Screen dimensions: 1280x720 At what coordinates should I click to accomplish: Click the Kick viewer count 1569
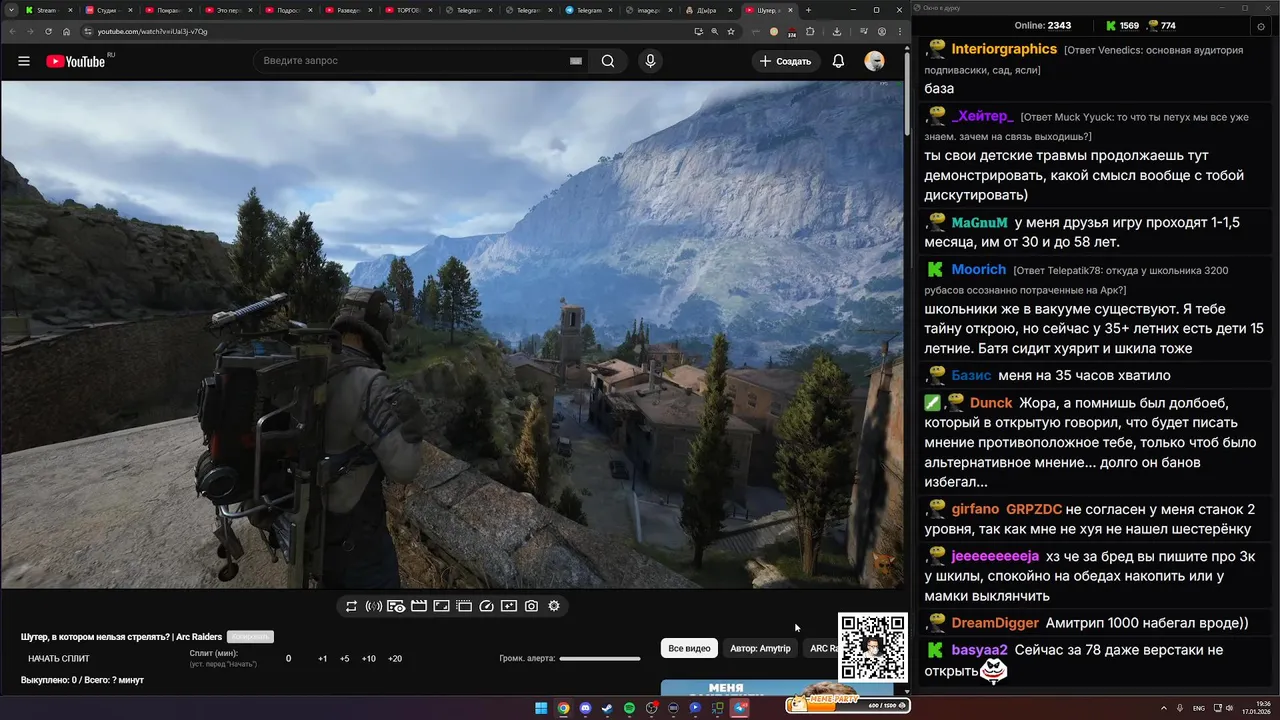click(1122, 26)
